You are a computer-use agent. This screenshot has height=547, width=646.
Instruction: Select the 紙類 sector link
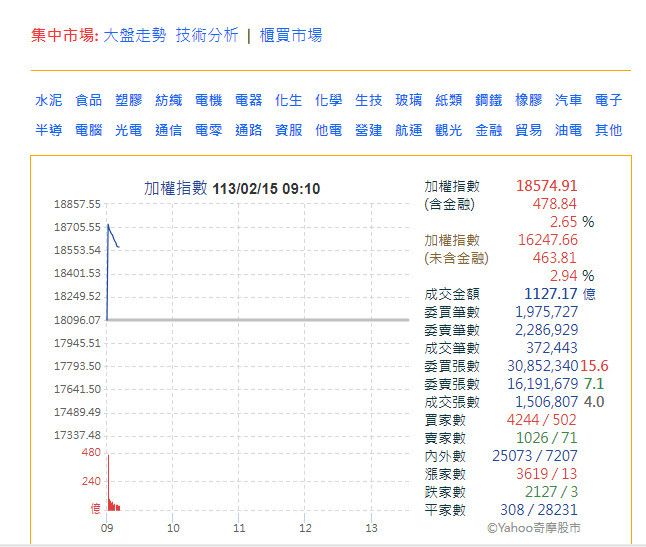(x=449, y=100)
